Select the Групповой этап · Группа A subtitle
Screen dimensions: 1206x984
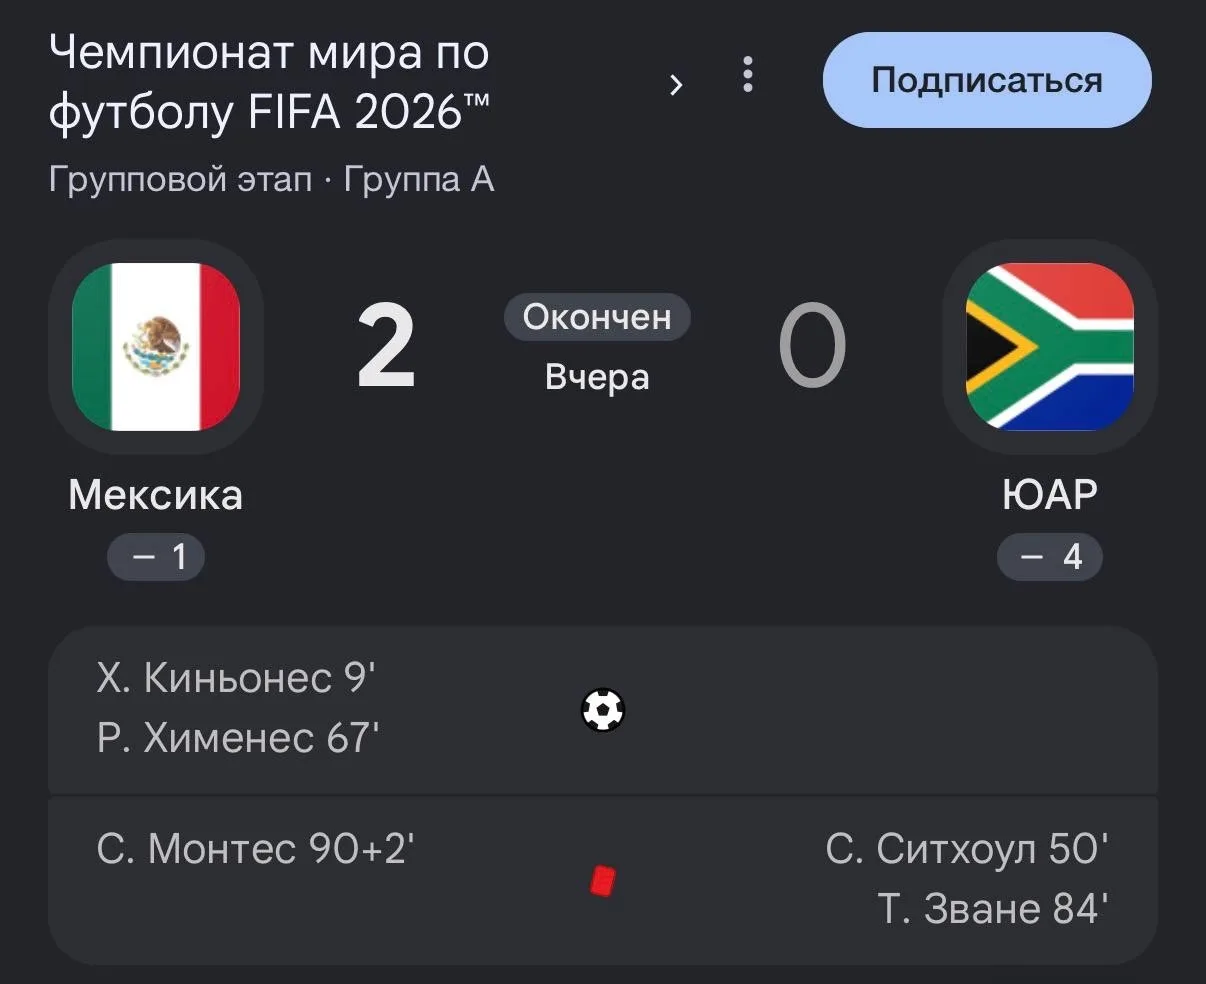(271, 180)
